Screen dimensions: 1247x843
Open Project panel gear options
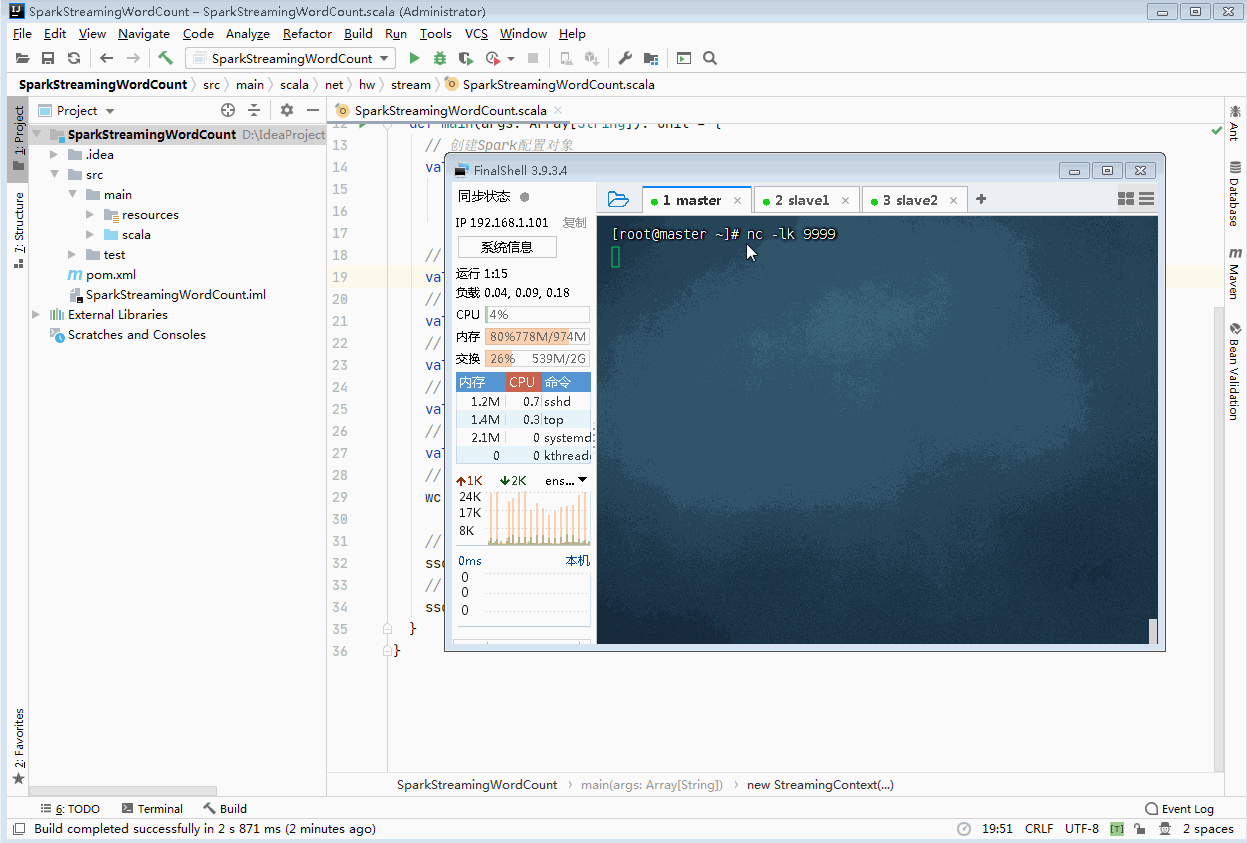coord(287,111)
